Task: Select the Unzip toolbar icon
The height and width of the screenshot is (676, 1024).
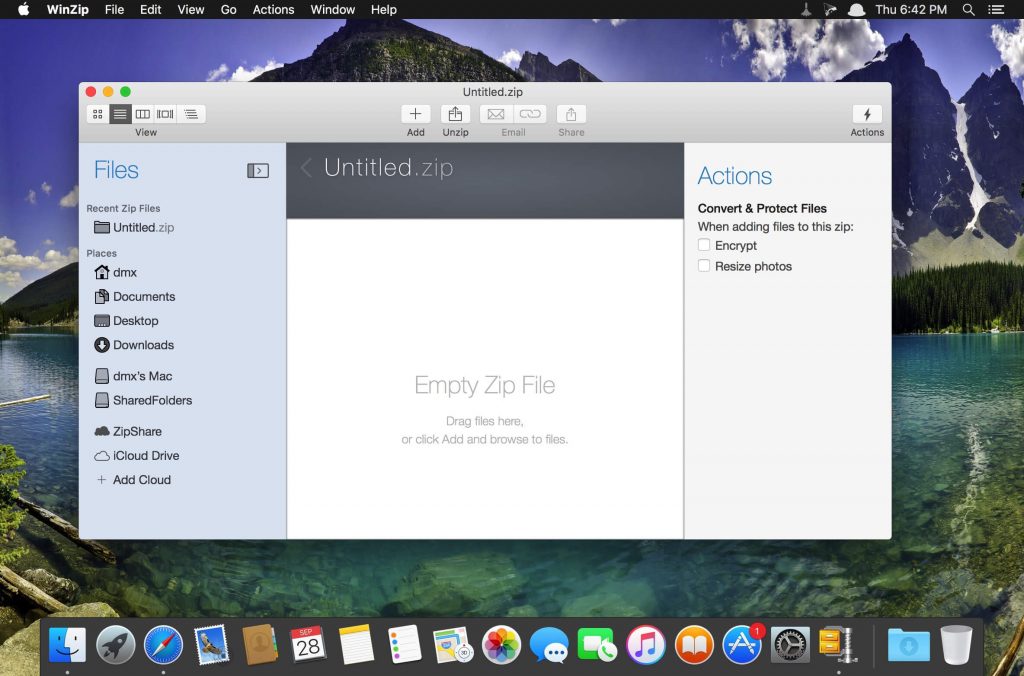Action: tap(455, 113)
